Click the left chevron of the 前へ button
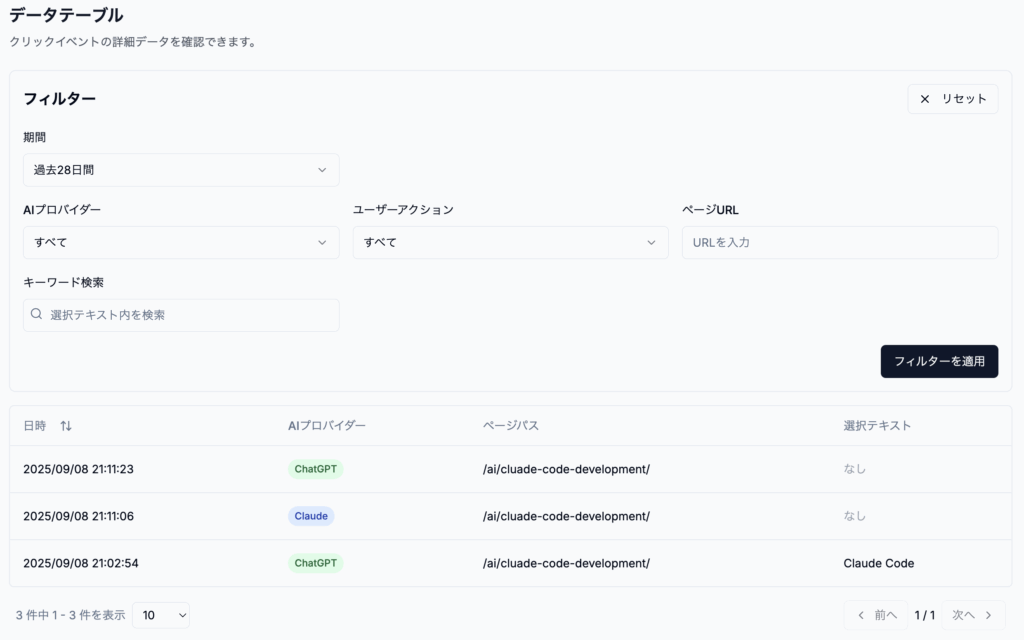Screen dimensions: 1024x640 861,615
